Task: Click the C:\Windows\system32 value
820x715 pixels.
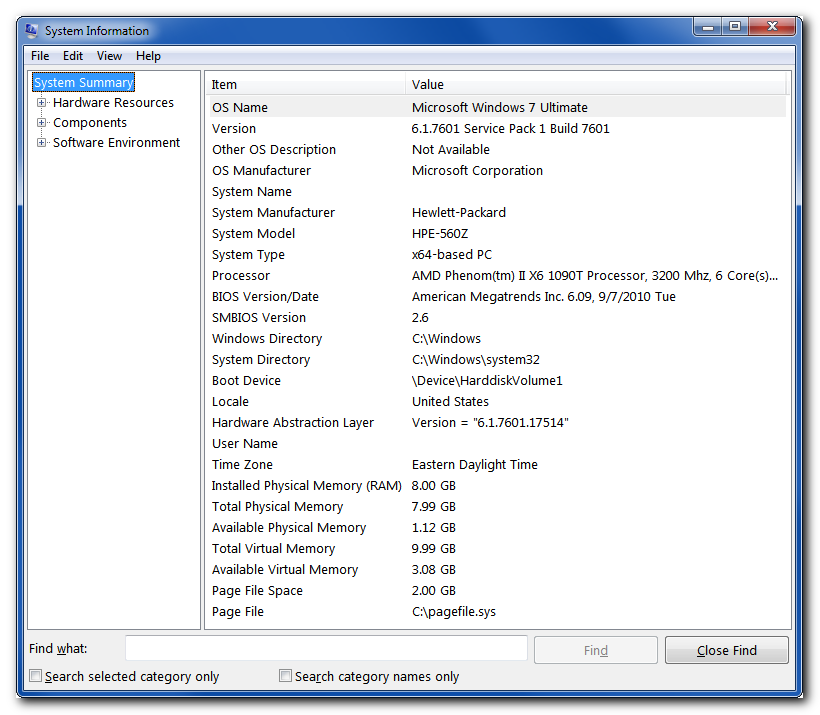Action: point(475,359)
